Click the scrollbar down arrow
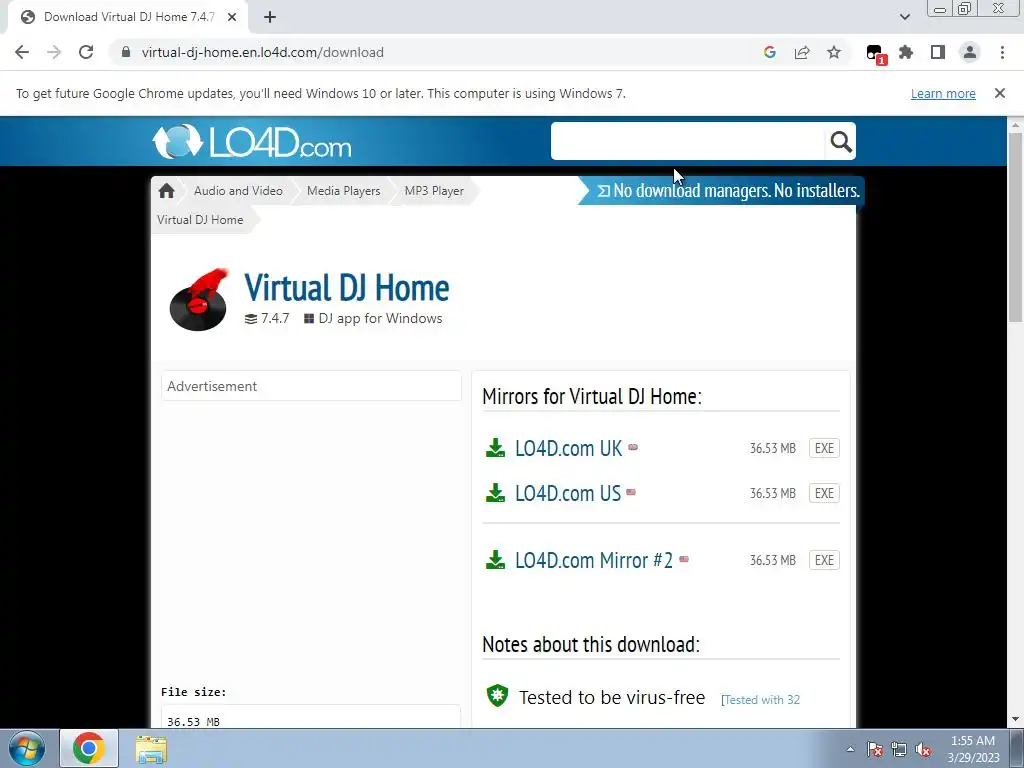1024x768 pixels. 1015,720
